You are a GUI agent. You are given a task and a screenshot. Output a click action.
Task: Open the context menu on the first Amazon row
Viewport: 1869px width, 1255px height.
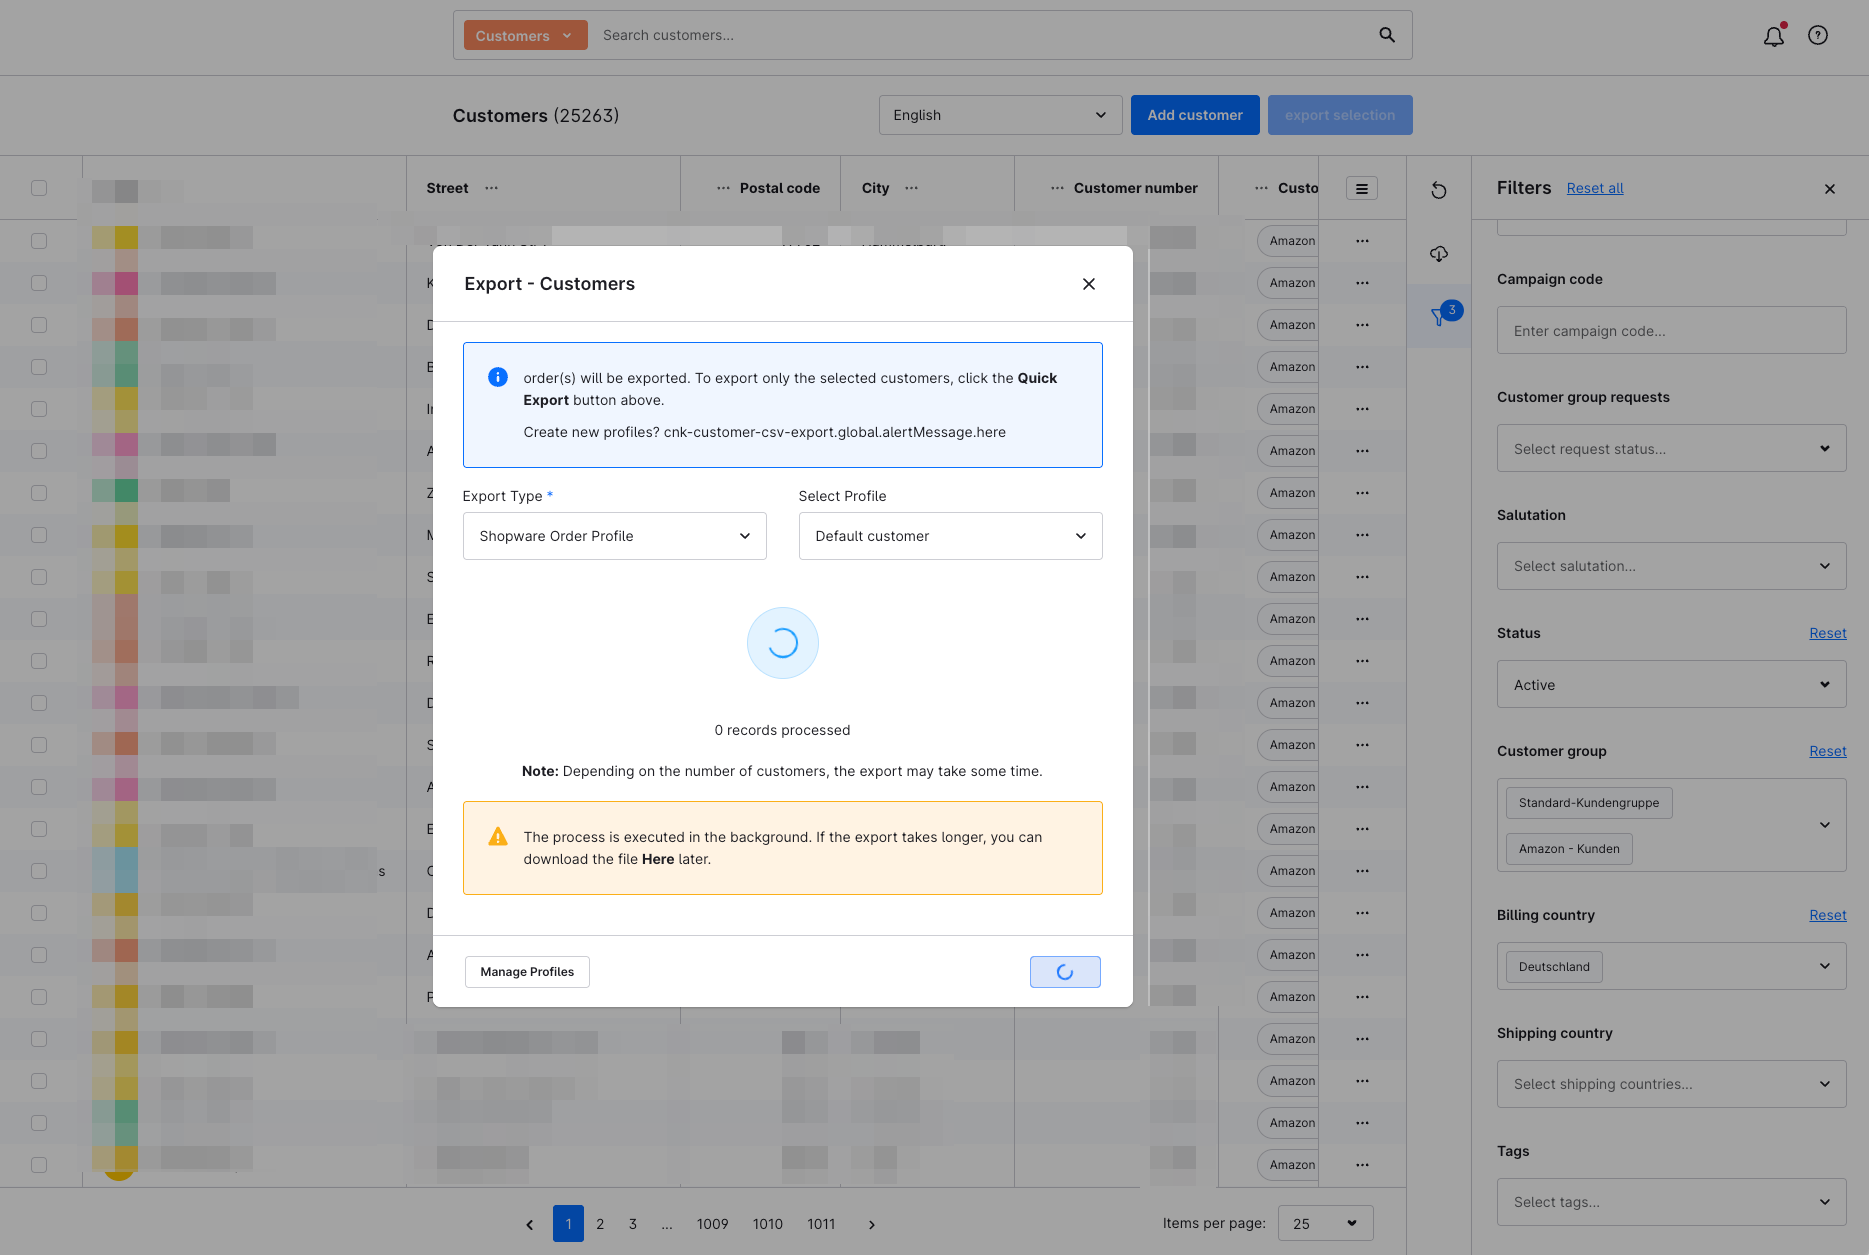[x=1362, y=240]
